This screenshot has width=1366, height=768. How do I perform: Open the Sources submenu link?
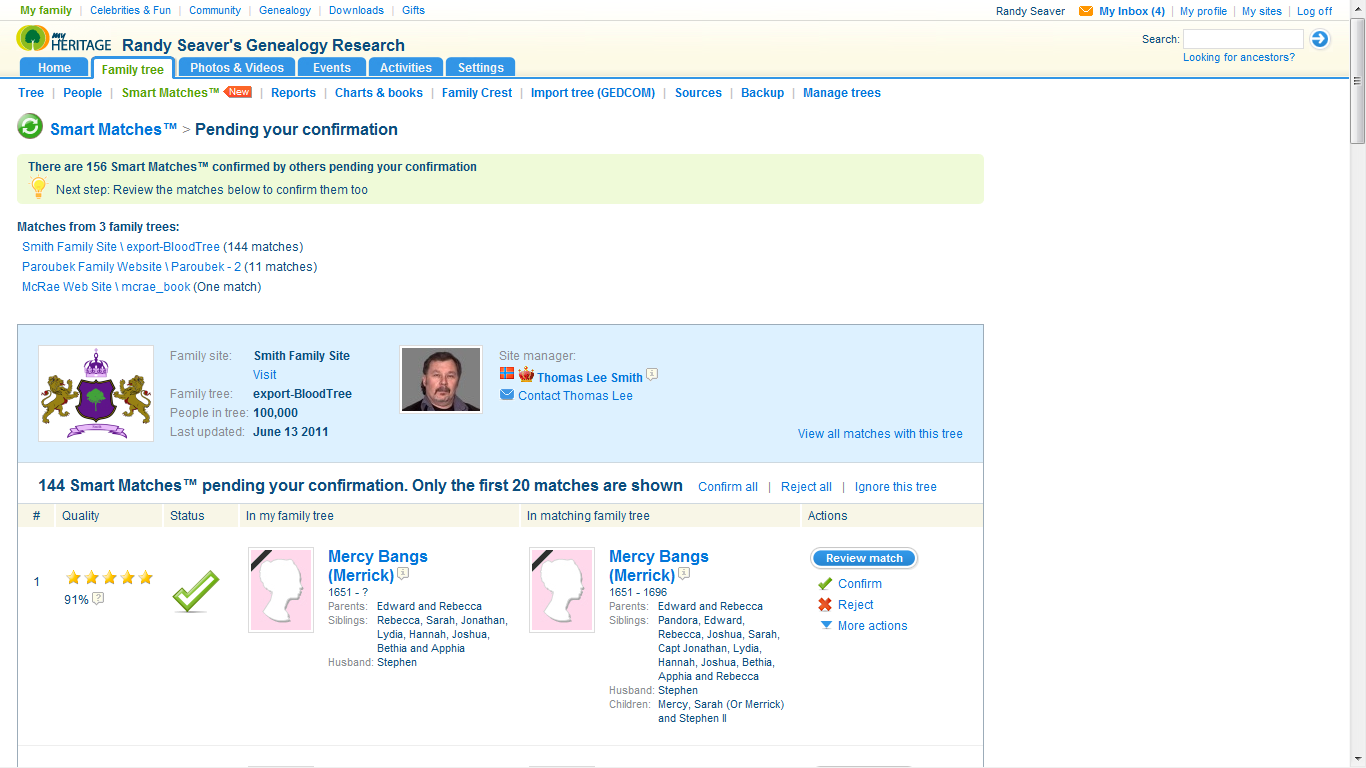tap(698, 93)
